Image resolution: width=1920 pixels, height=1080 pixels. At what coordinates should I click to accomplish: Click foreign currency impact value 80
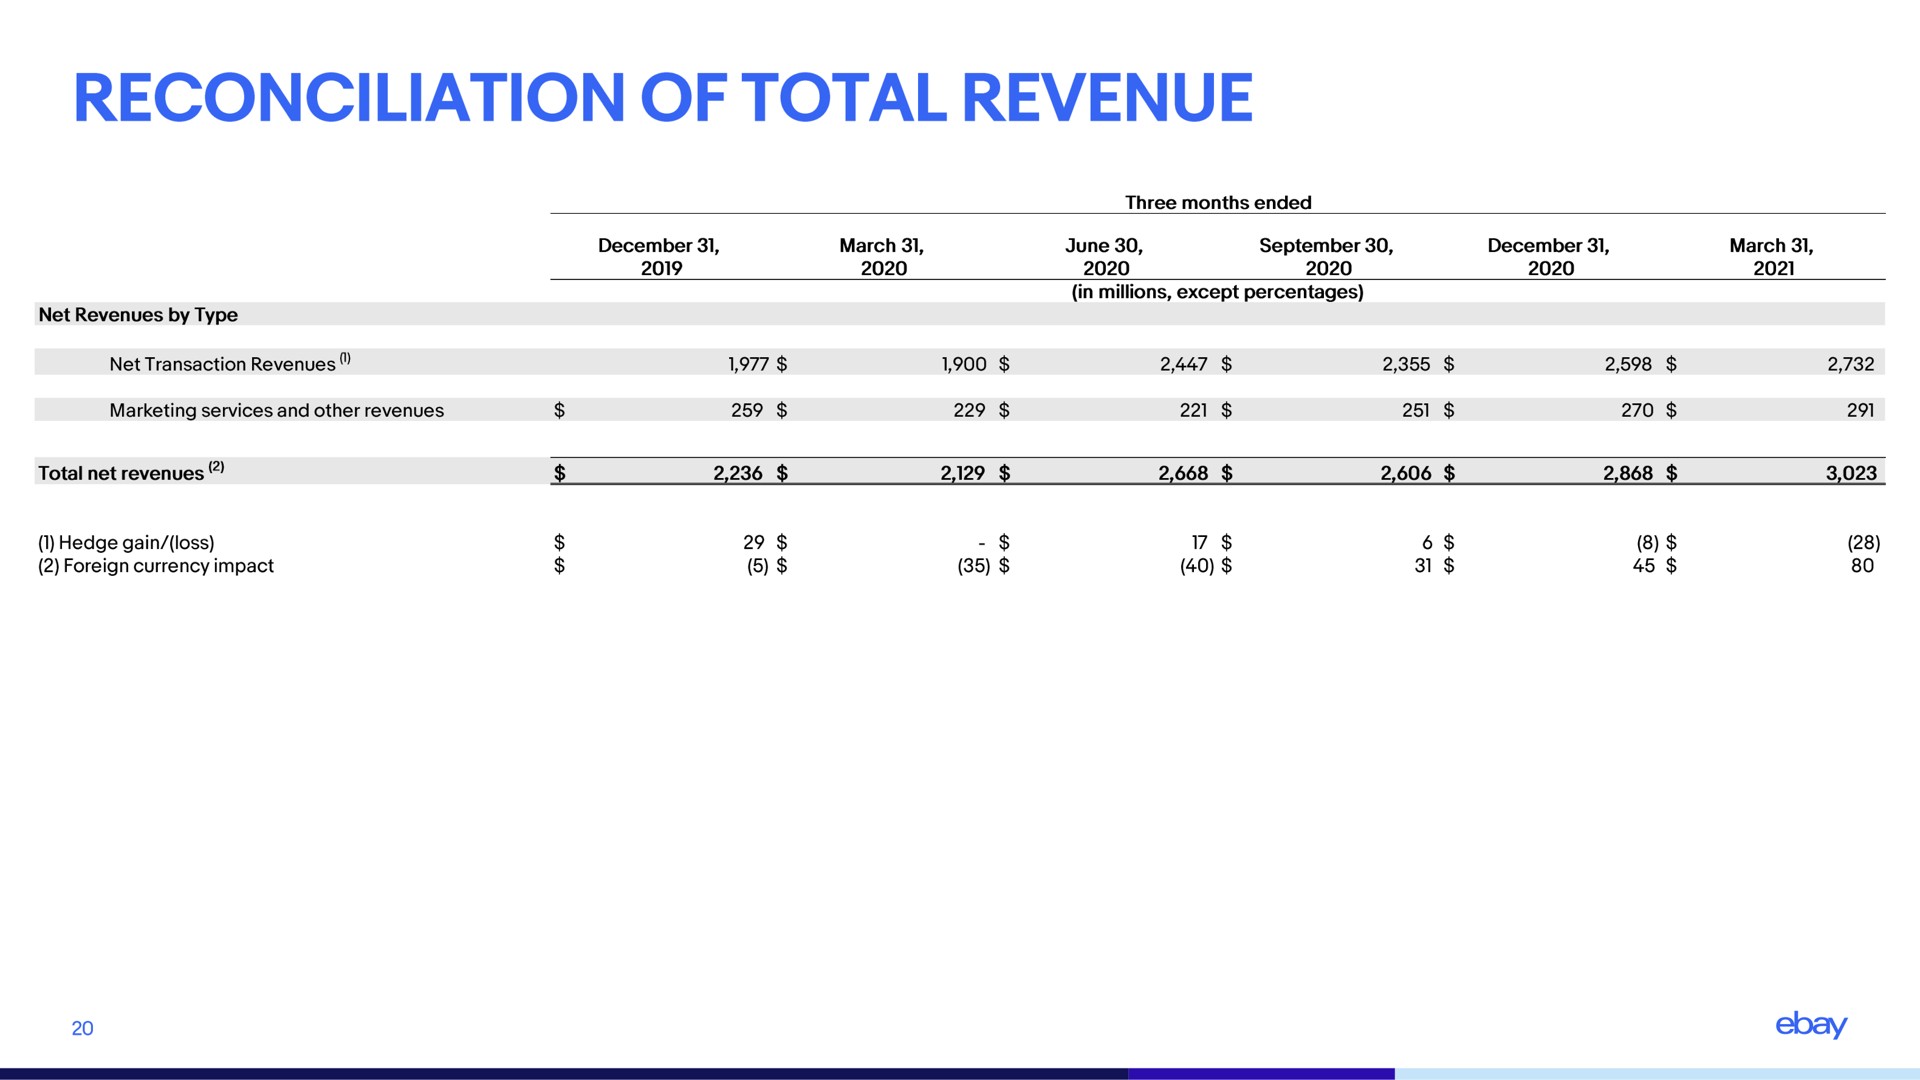[1862, 566]
